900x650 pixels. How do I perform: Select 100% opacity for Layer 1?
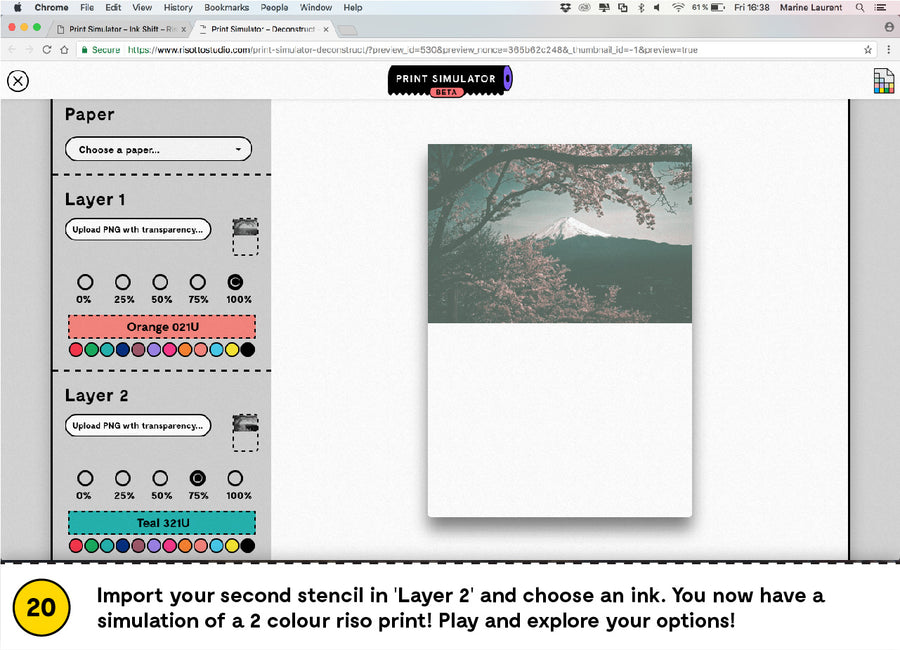tap(236, 283)
